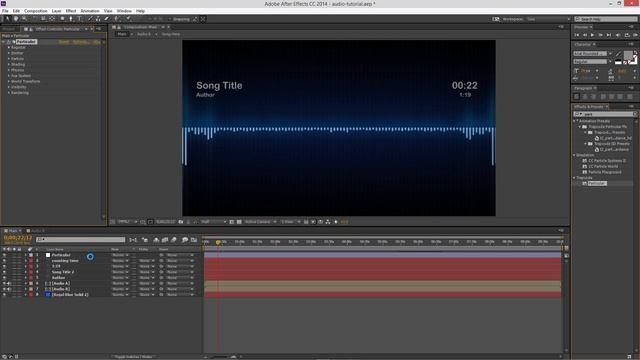
Task: Click the snapshot camera icon in viewer
Action: 181,222
